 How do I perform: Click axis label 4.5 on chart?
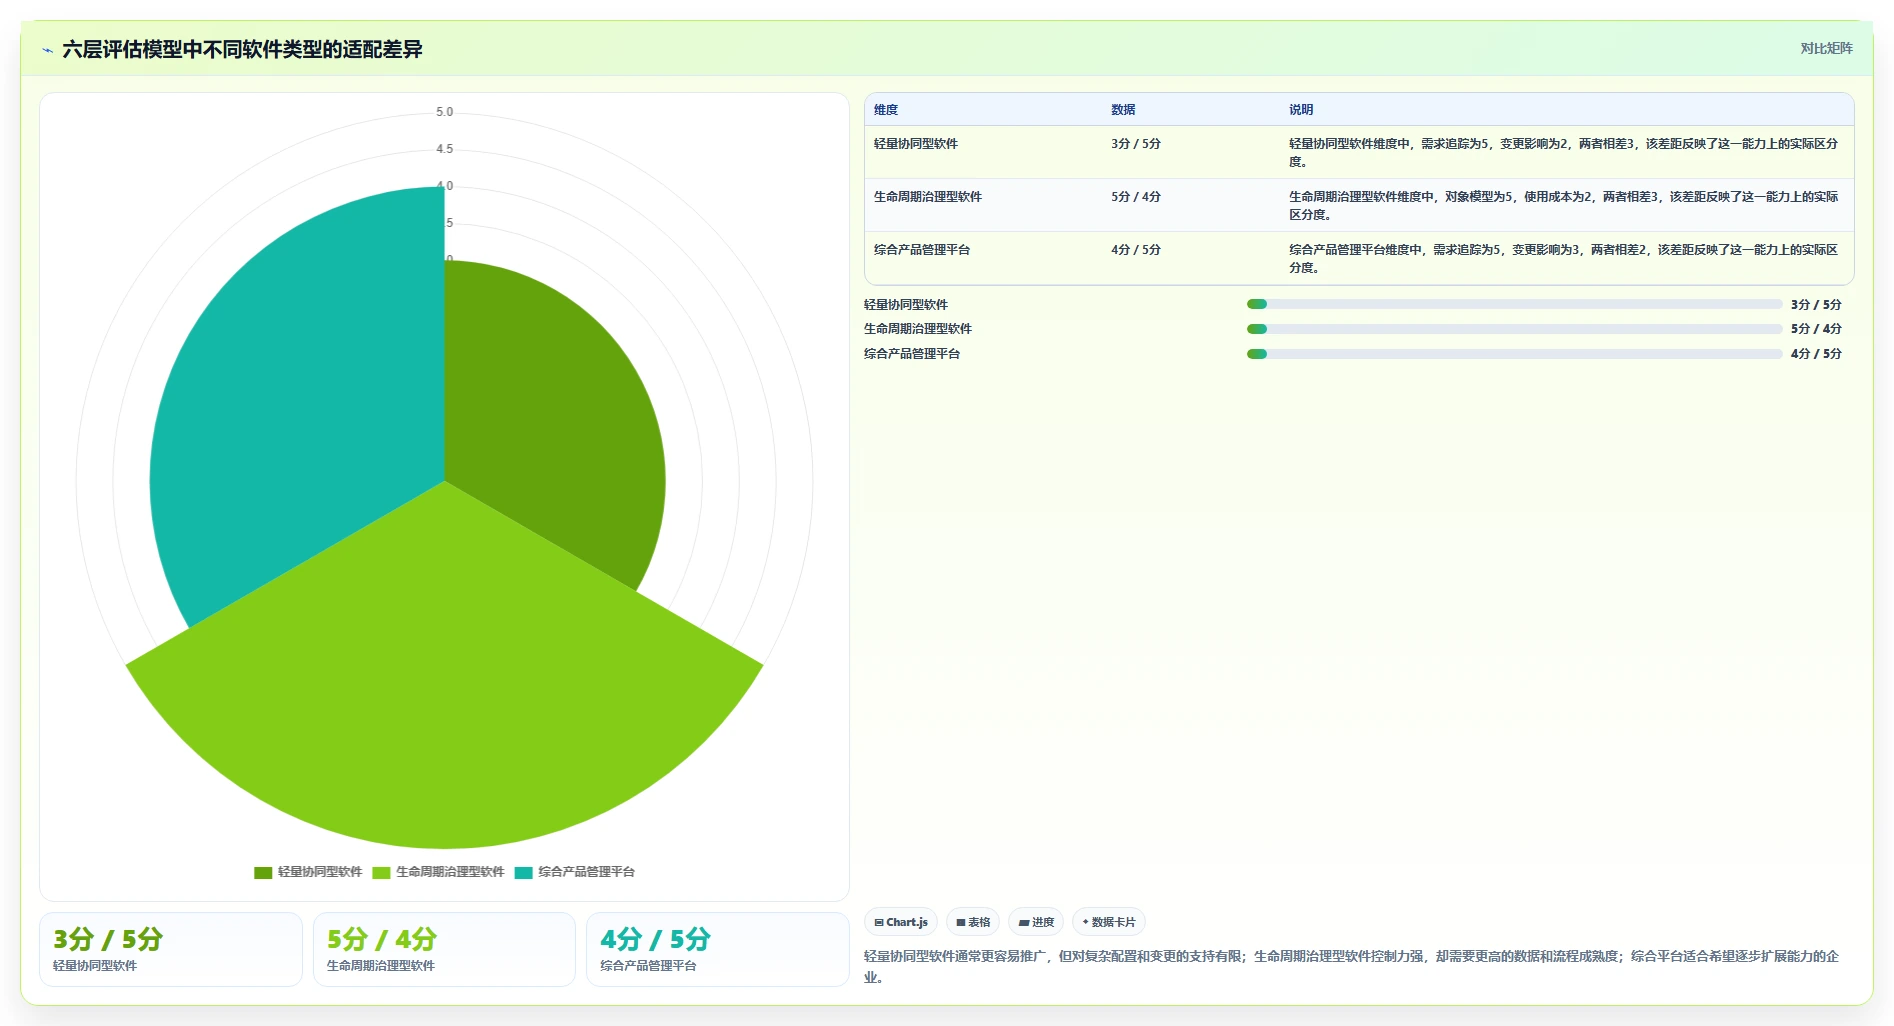coord(444,149)
